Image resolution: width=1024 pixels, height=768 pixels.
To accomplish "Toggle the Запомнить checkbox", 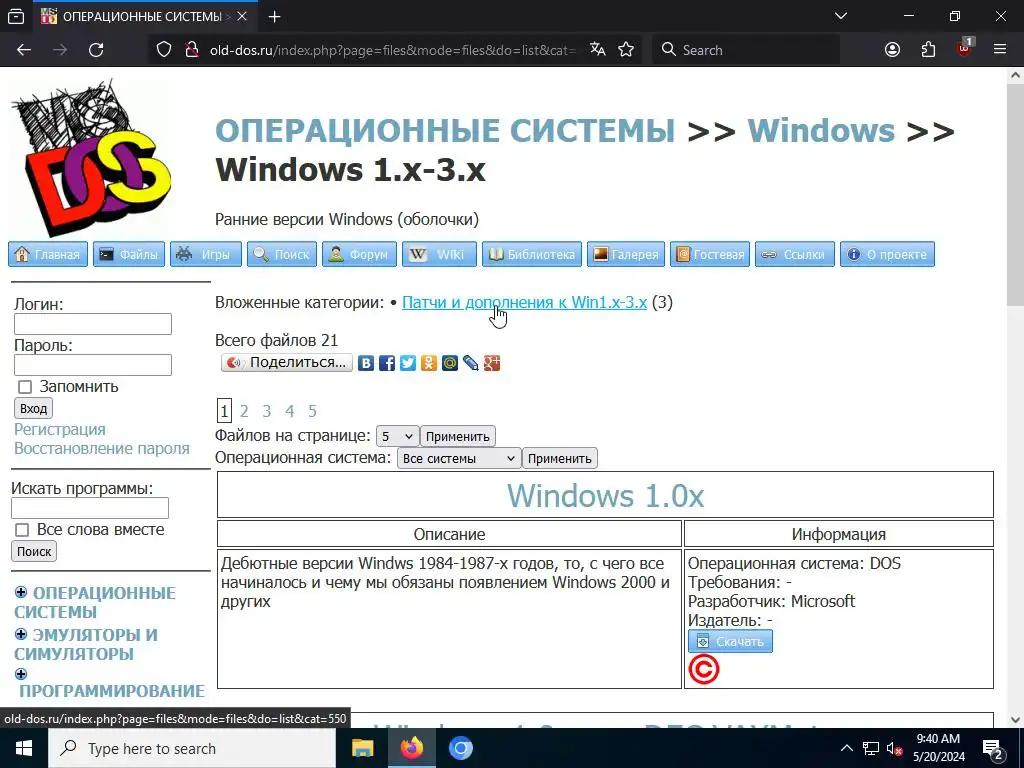I will click(25, 387).
